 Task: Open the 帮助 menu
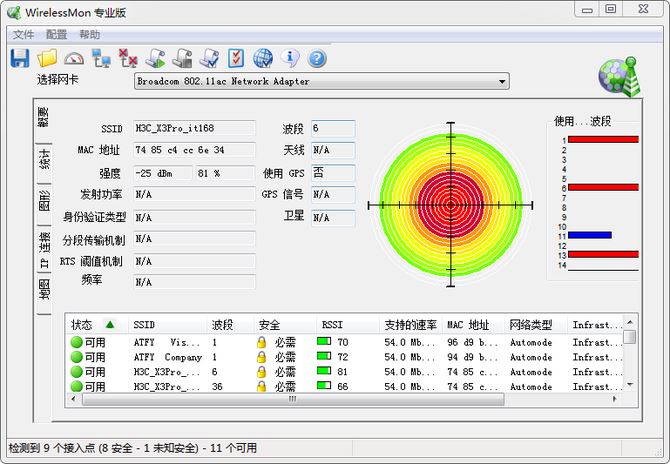pyautogui.click(x=90, y=35)
